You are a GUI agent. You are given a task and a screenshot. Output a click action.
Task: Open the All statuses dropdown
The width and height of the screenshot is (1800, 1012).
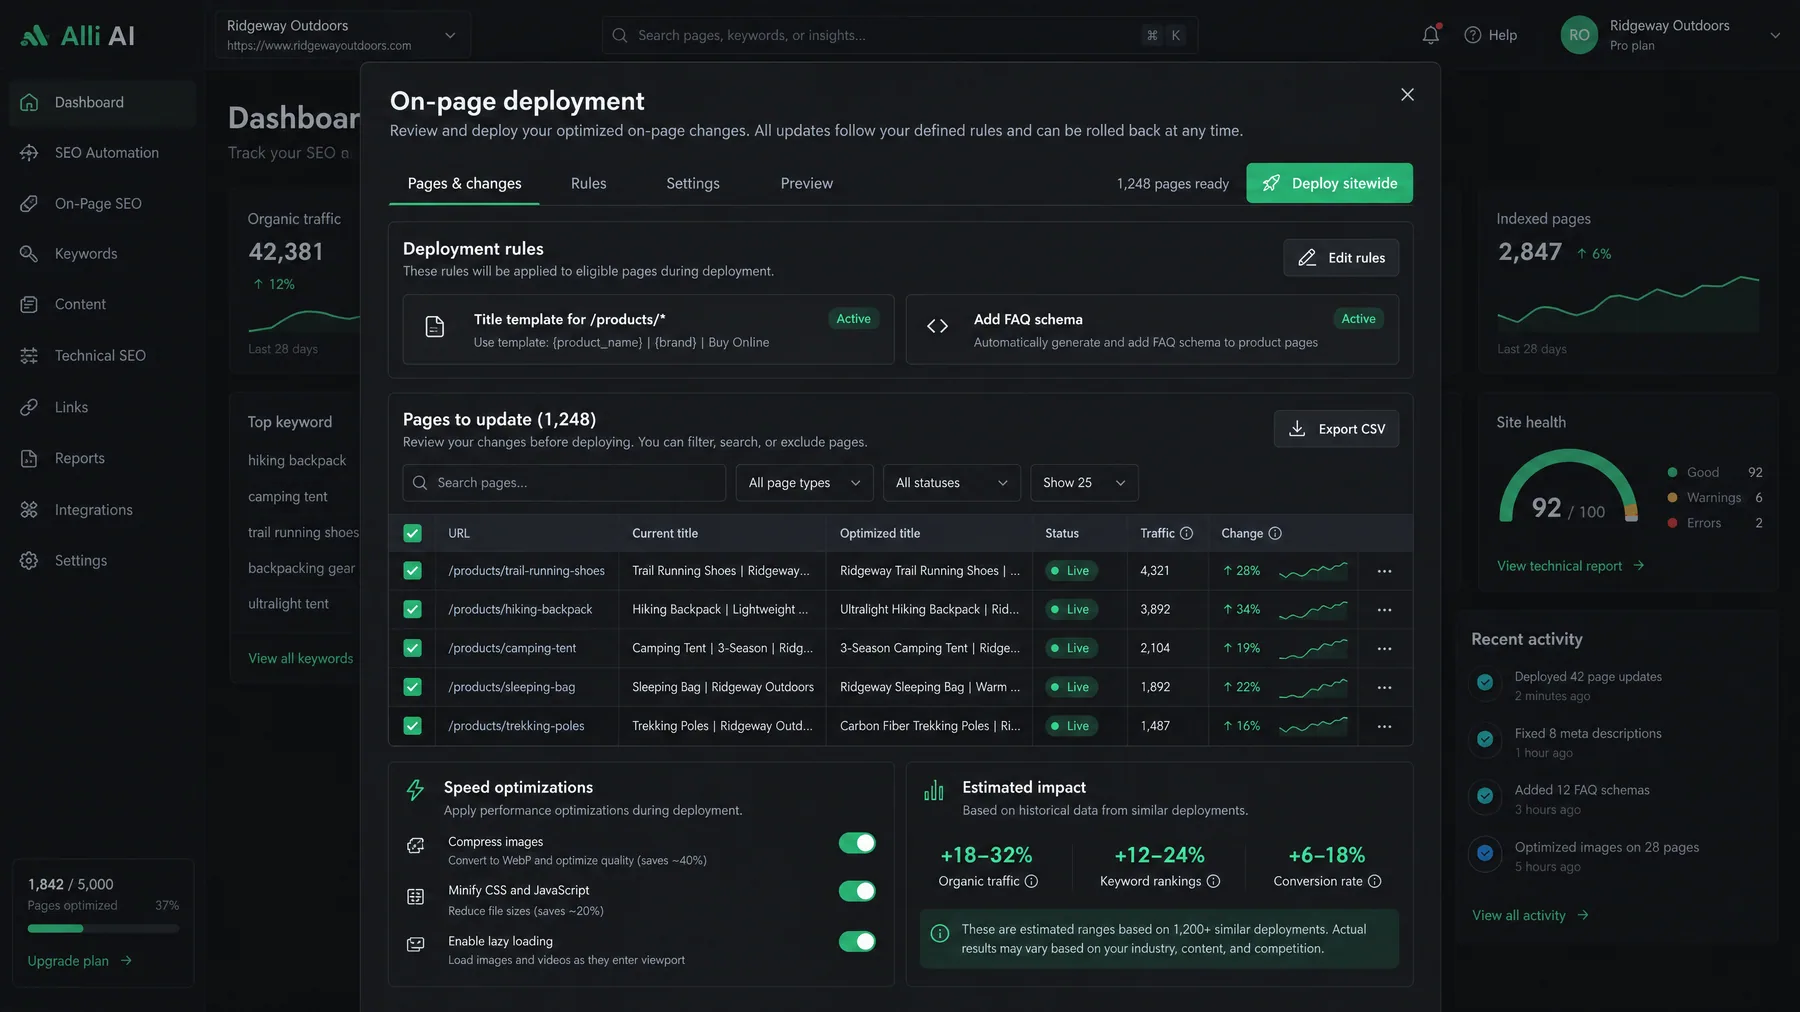951,483
